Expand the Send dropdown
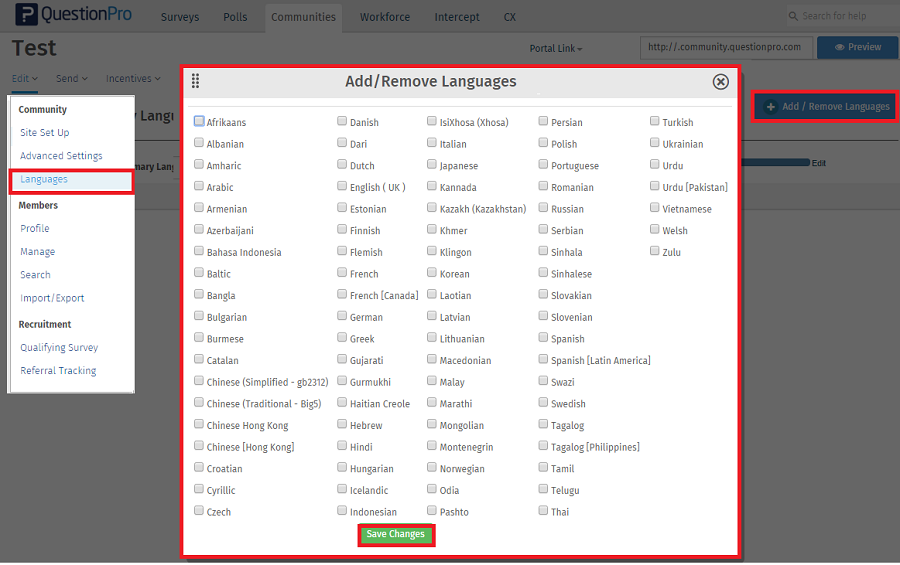Image resolution: width=900 pixels, height=565 pixels. point(72,79)
